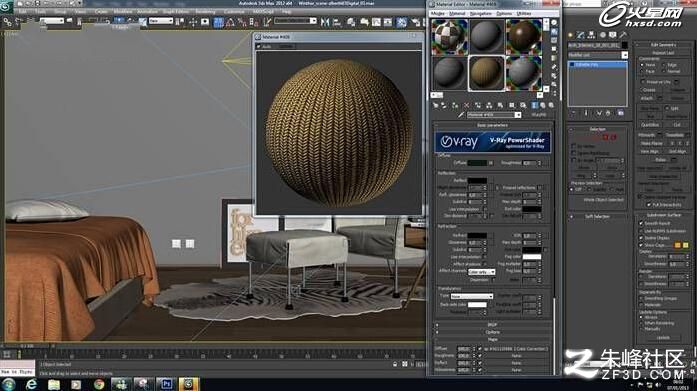697x391 pixels.
Task: Toggle the Diffuse map enable checkbox
Action: tap(480, 349)
